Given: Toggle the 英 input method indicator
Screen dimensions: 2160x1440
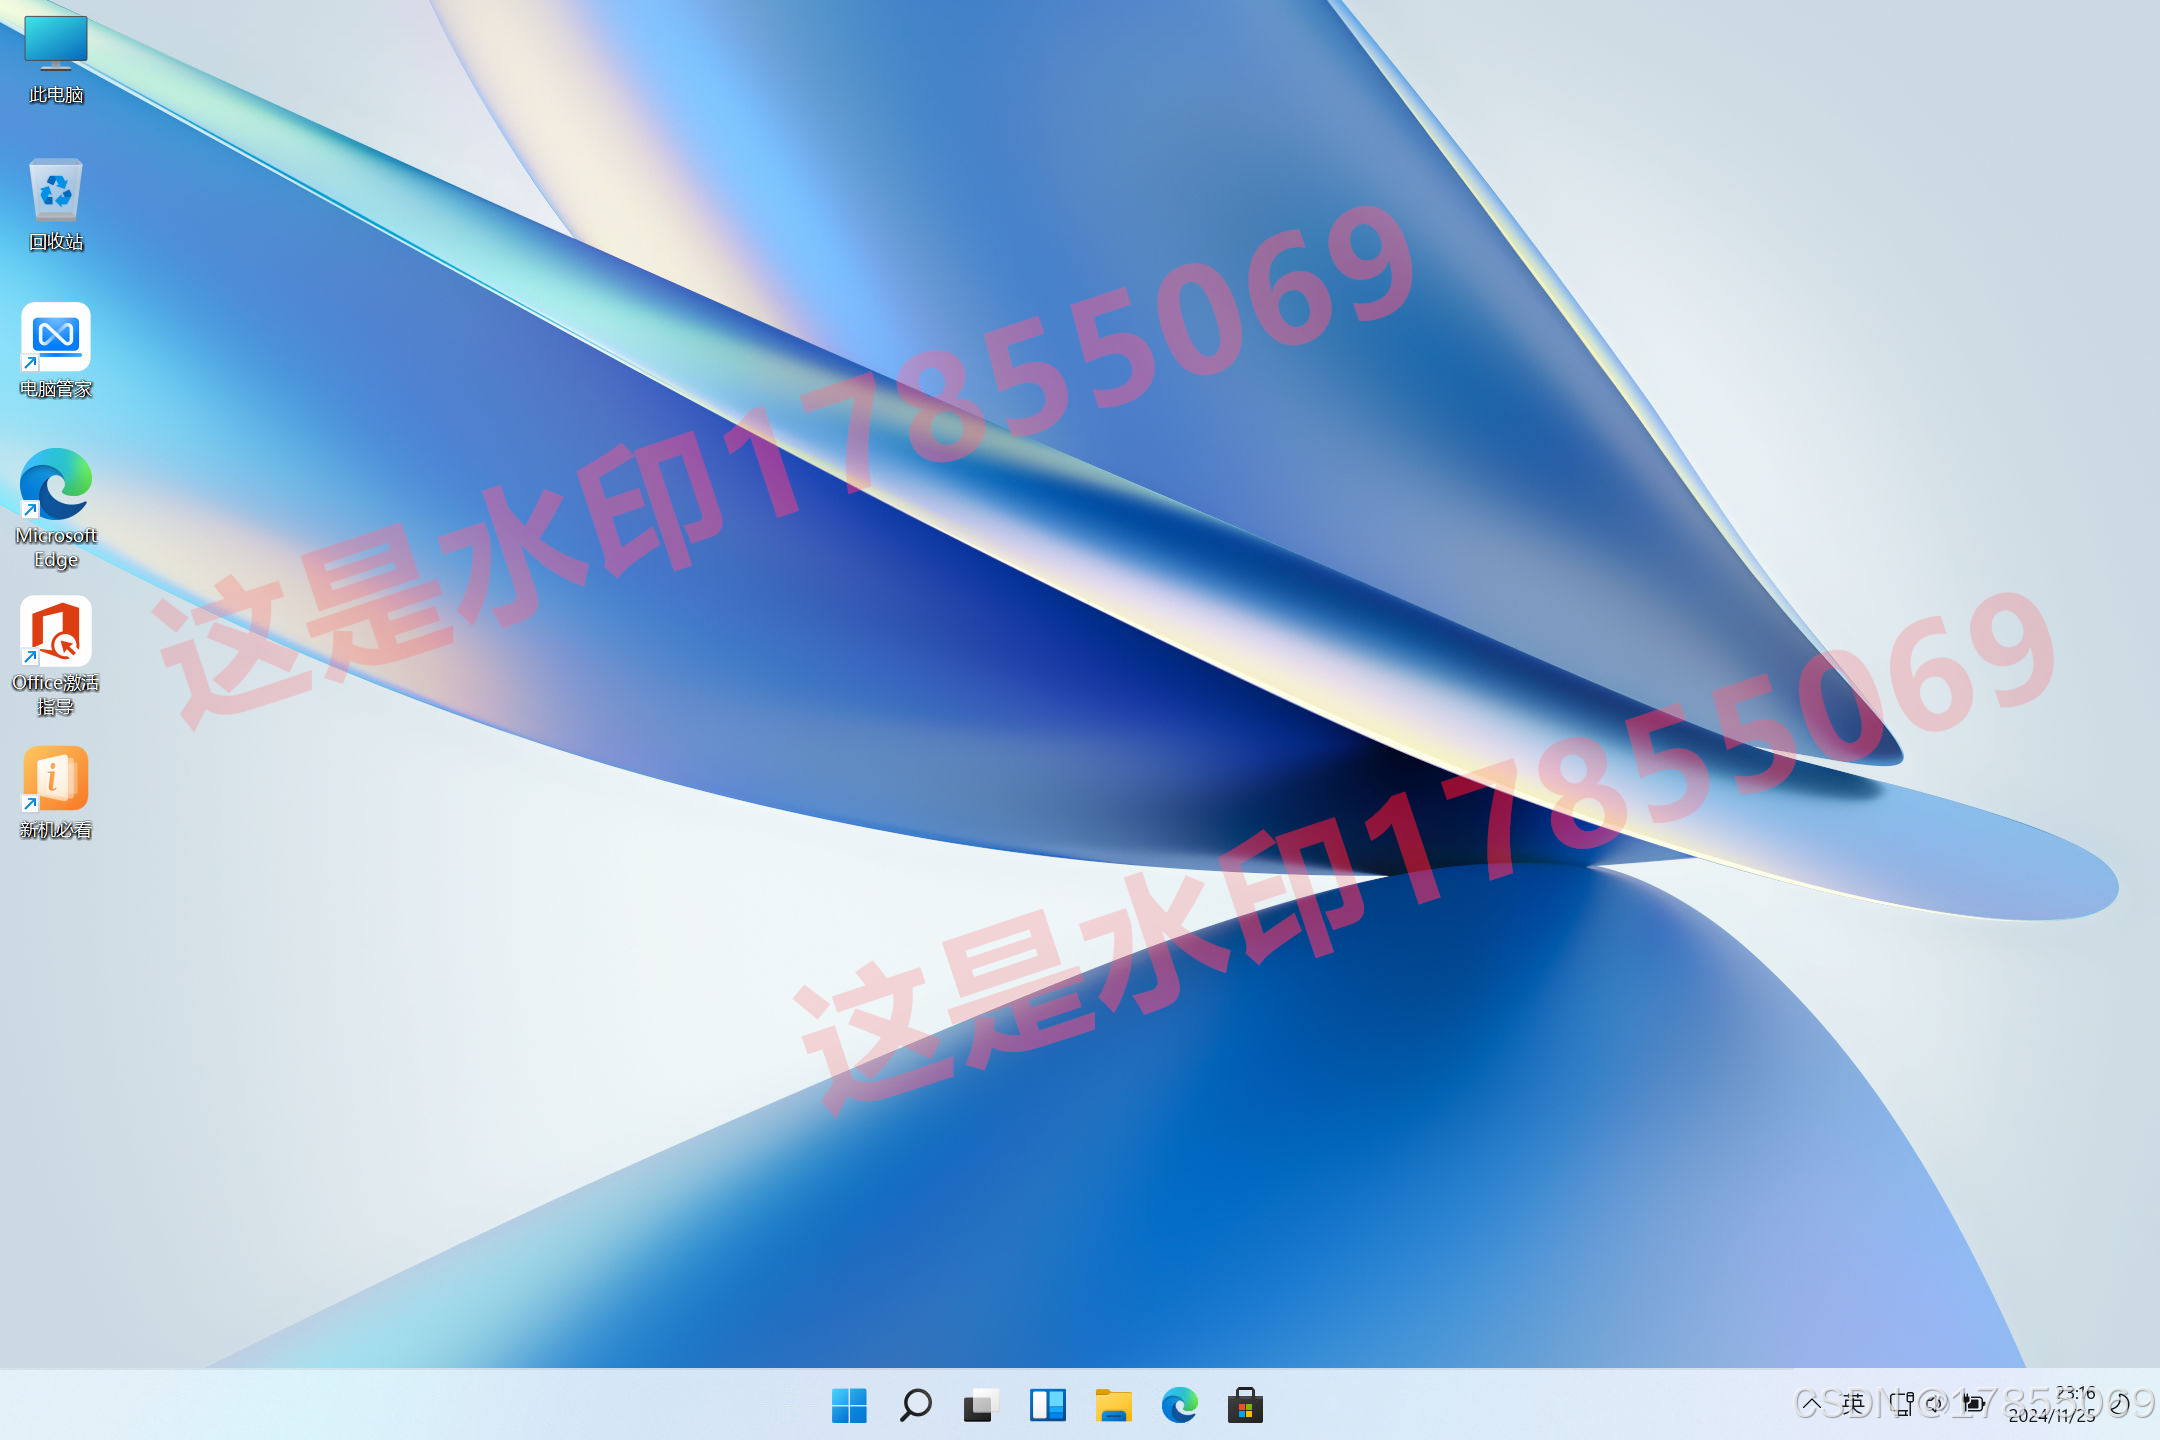Looking at the screenshot, I should pos(1854,1404).
